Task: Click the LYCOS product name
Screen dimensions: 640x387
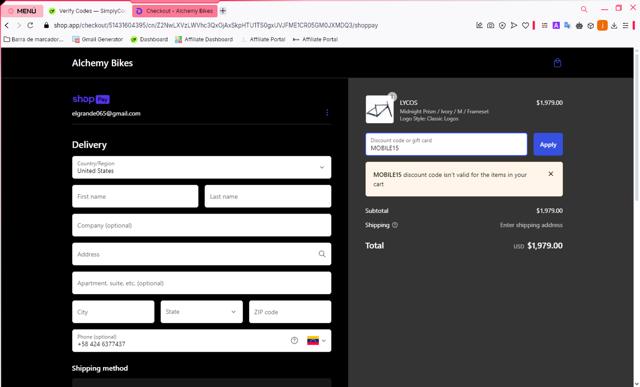Action: click(409, 103)
